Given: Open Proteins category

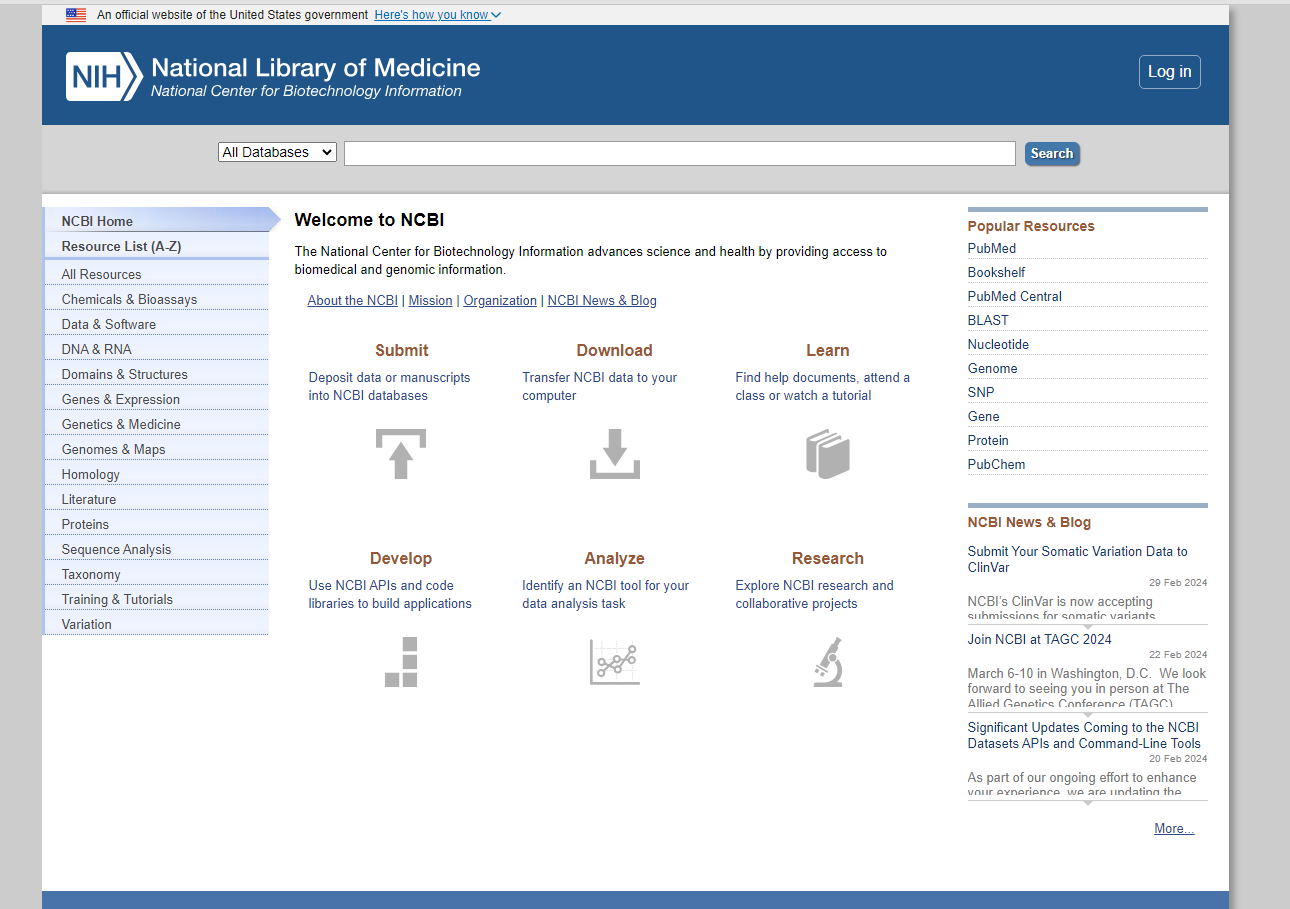Looking at the screenshot, I should tap(157, 524).
